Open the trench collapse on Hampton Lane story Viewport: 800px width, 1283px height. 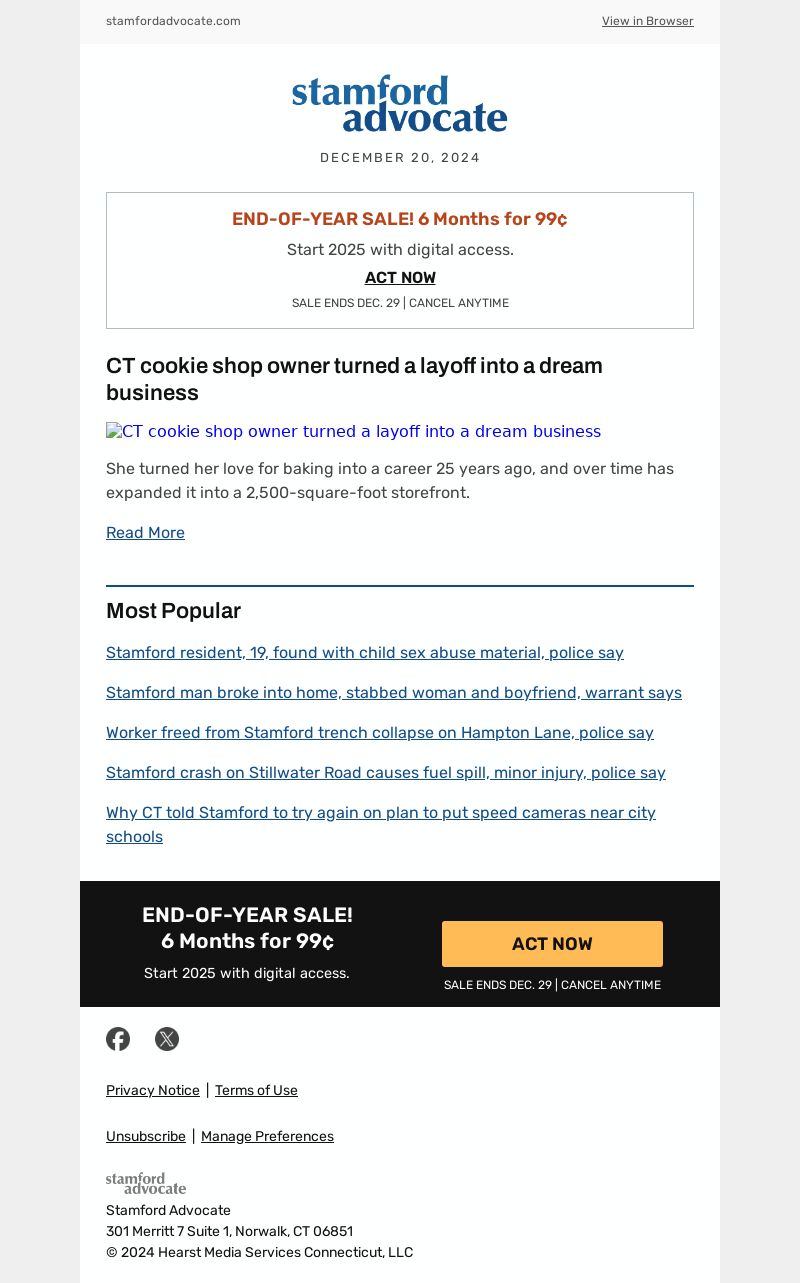click(x=380, y=732)
